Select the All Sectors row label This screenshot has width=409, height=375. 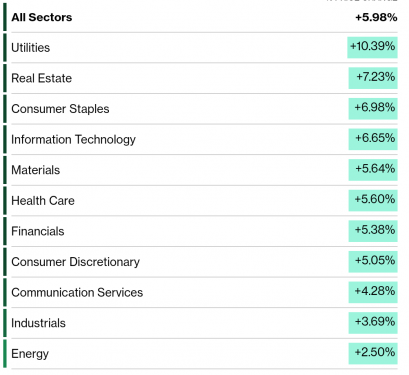point(42,17)
